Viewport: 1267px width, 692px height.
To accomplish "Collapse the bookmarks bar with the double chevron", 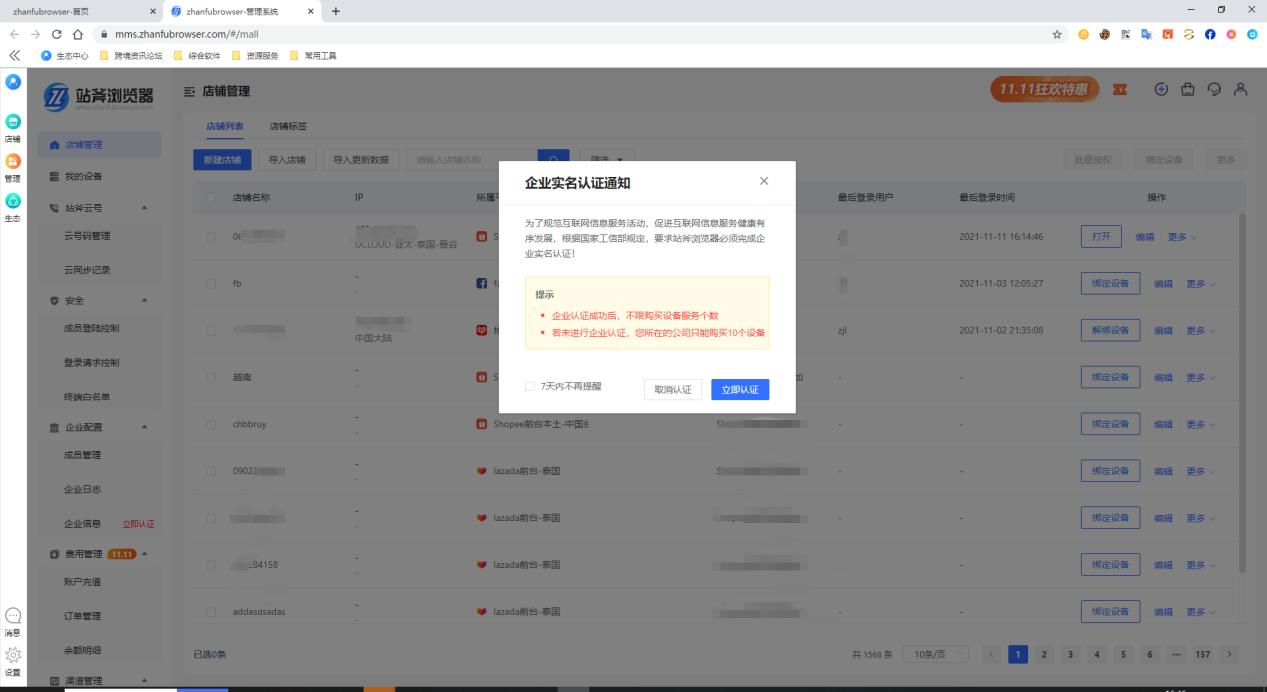I will pos(14,54).
